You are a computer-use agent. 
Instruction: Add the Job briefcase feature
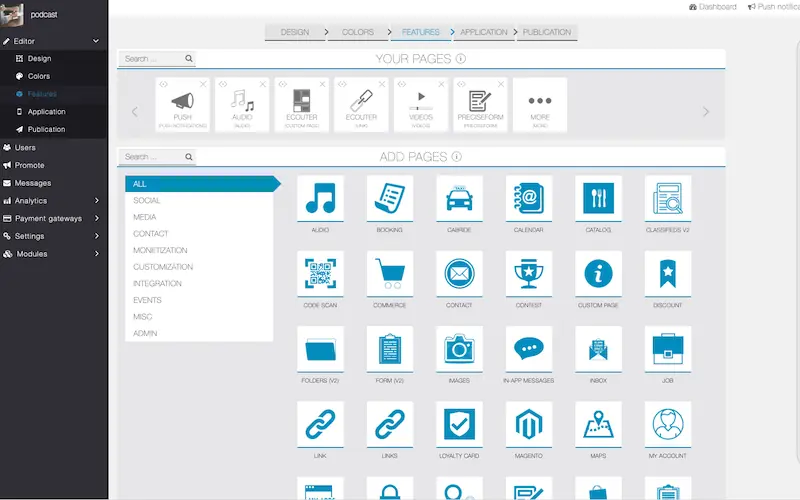(x=667, y=349)
